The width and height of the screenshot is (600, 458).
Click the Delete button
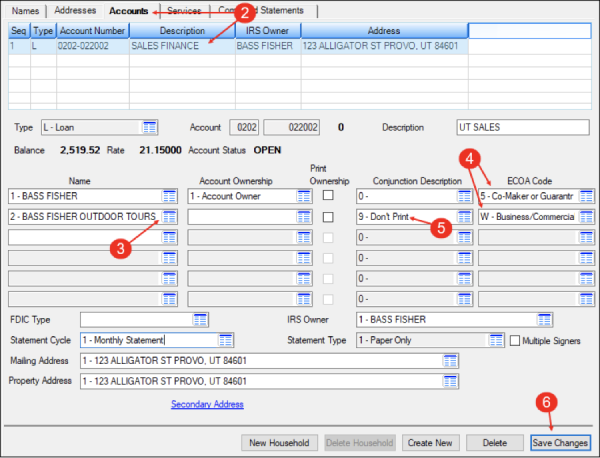495,443
